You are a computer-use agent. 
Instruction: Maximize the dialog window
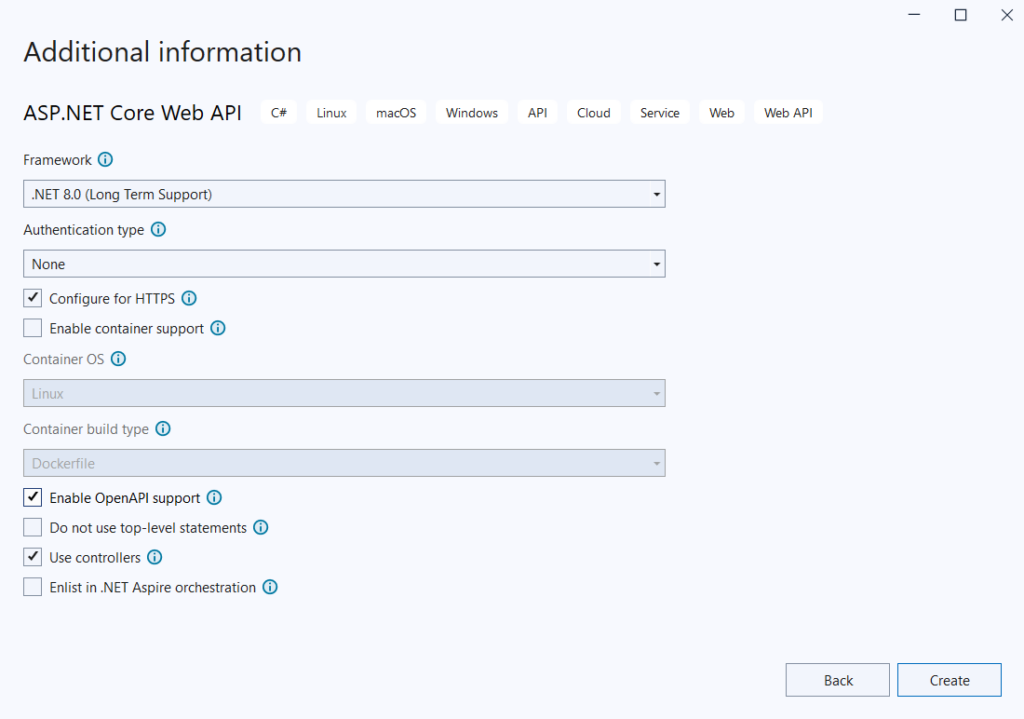(961, 14)
